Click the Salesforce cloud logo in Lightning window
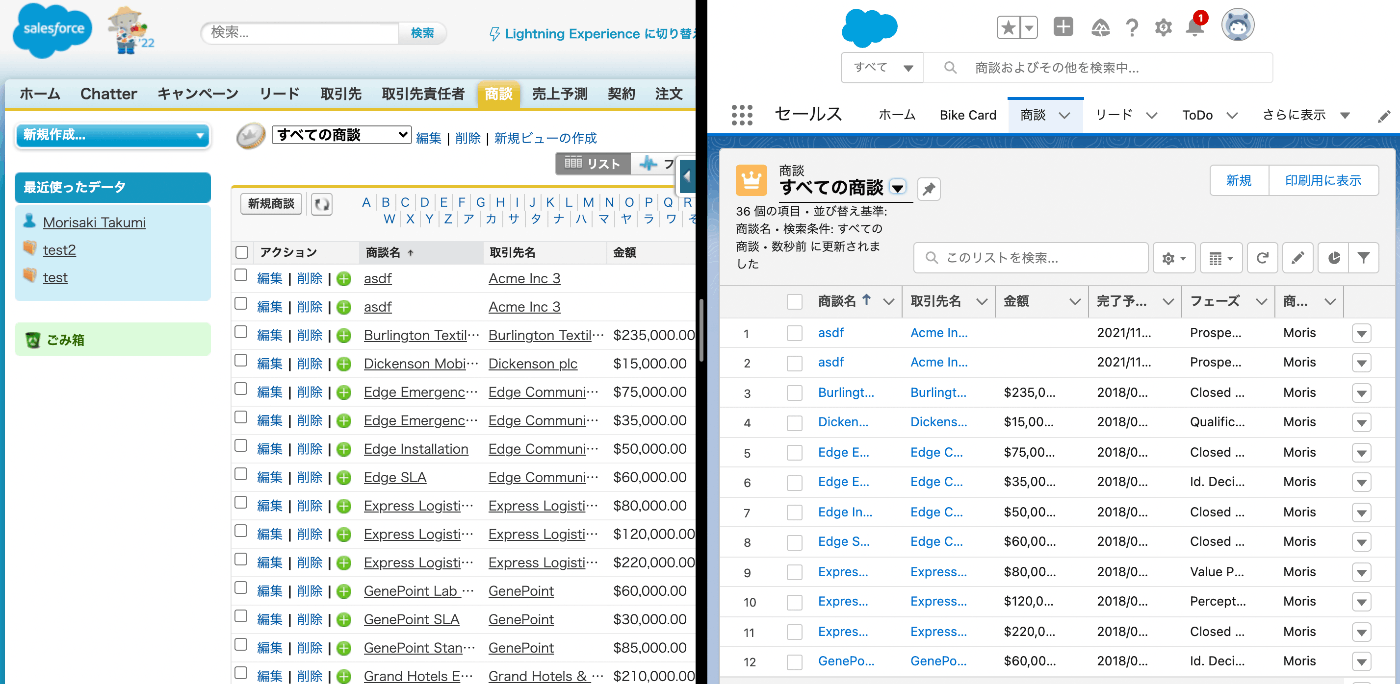Viewport: 1400px width, 684px height. (x=870, y=28)
